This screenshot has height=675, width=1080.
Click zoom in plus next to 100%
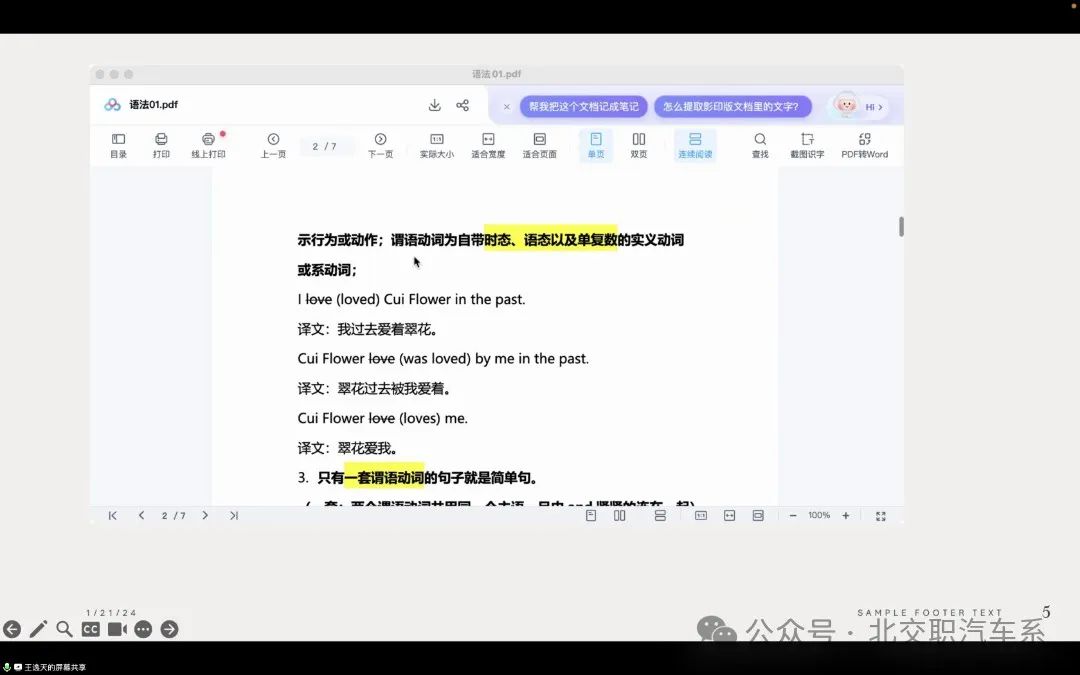pos(846,515)
